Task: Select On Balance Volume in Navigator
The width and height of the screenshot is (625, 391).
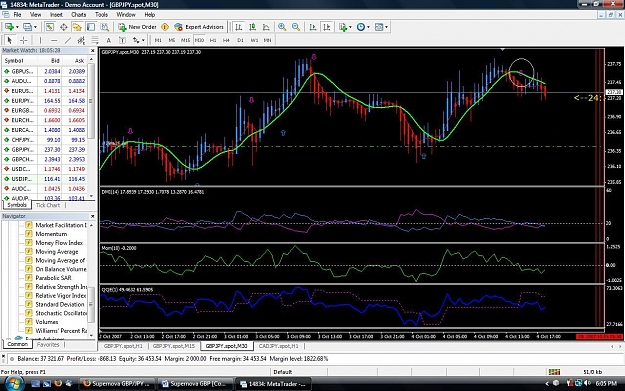Action: pos(61,269)
